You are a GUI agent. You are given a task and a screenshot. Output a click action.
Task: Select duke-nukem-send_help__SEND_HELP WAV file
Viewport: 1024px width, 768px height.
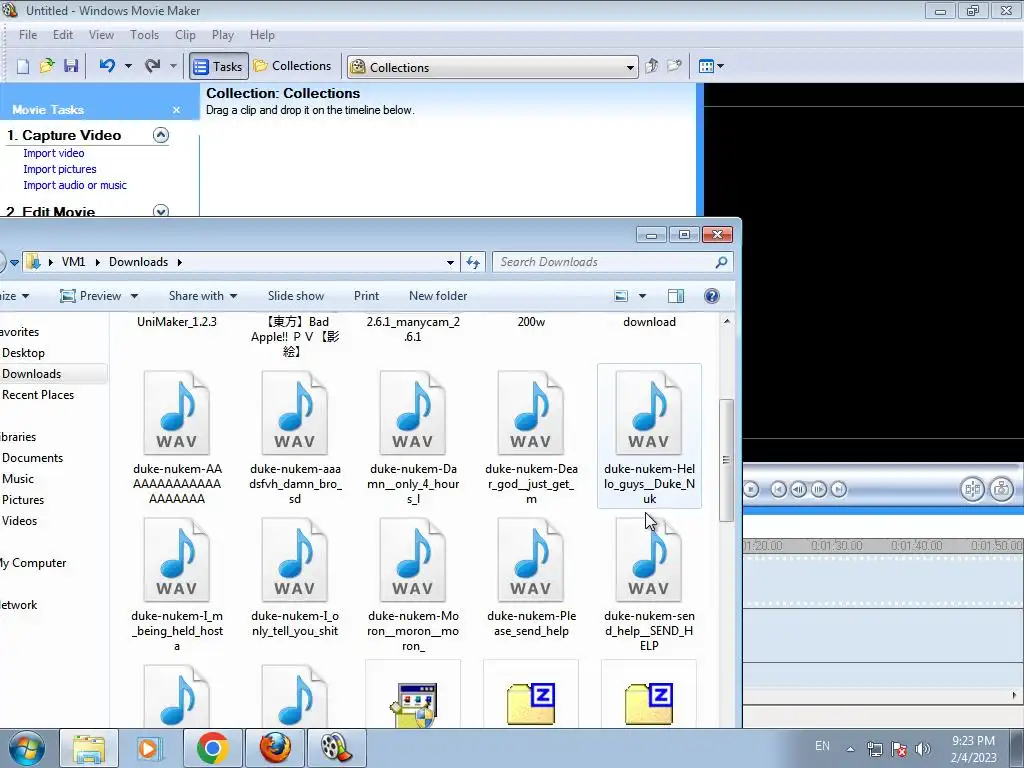(649, 584)
